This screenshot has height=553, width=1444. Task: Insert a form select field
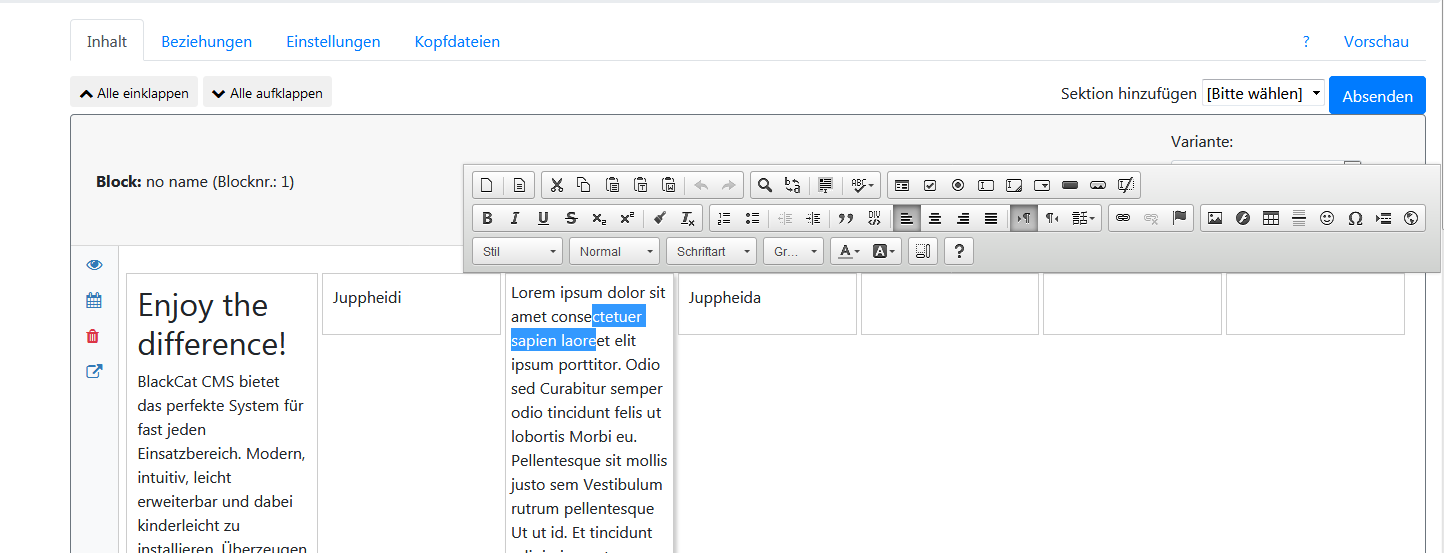coord(1042,185)
